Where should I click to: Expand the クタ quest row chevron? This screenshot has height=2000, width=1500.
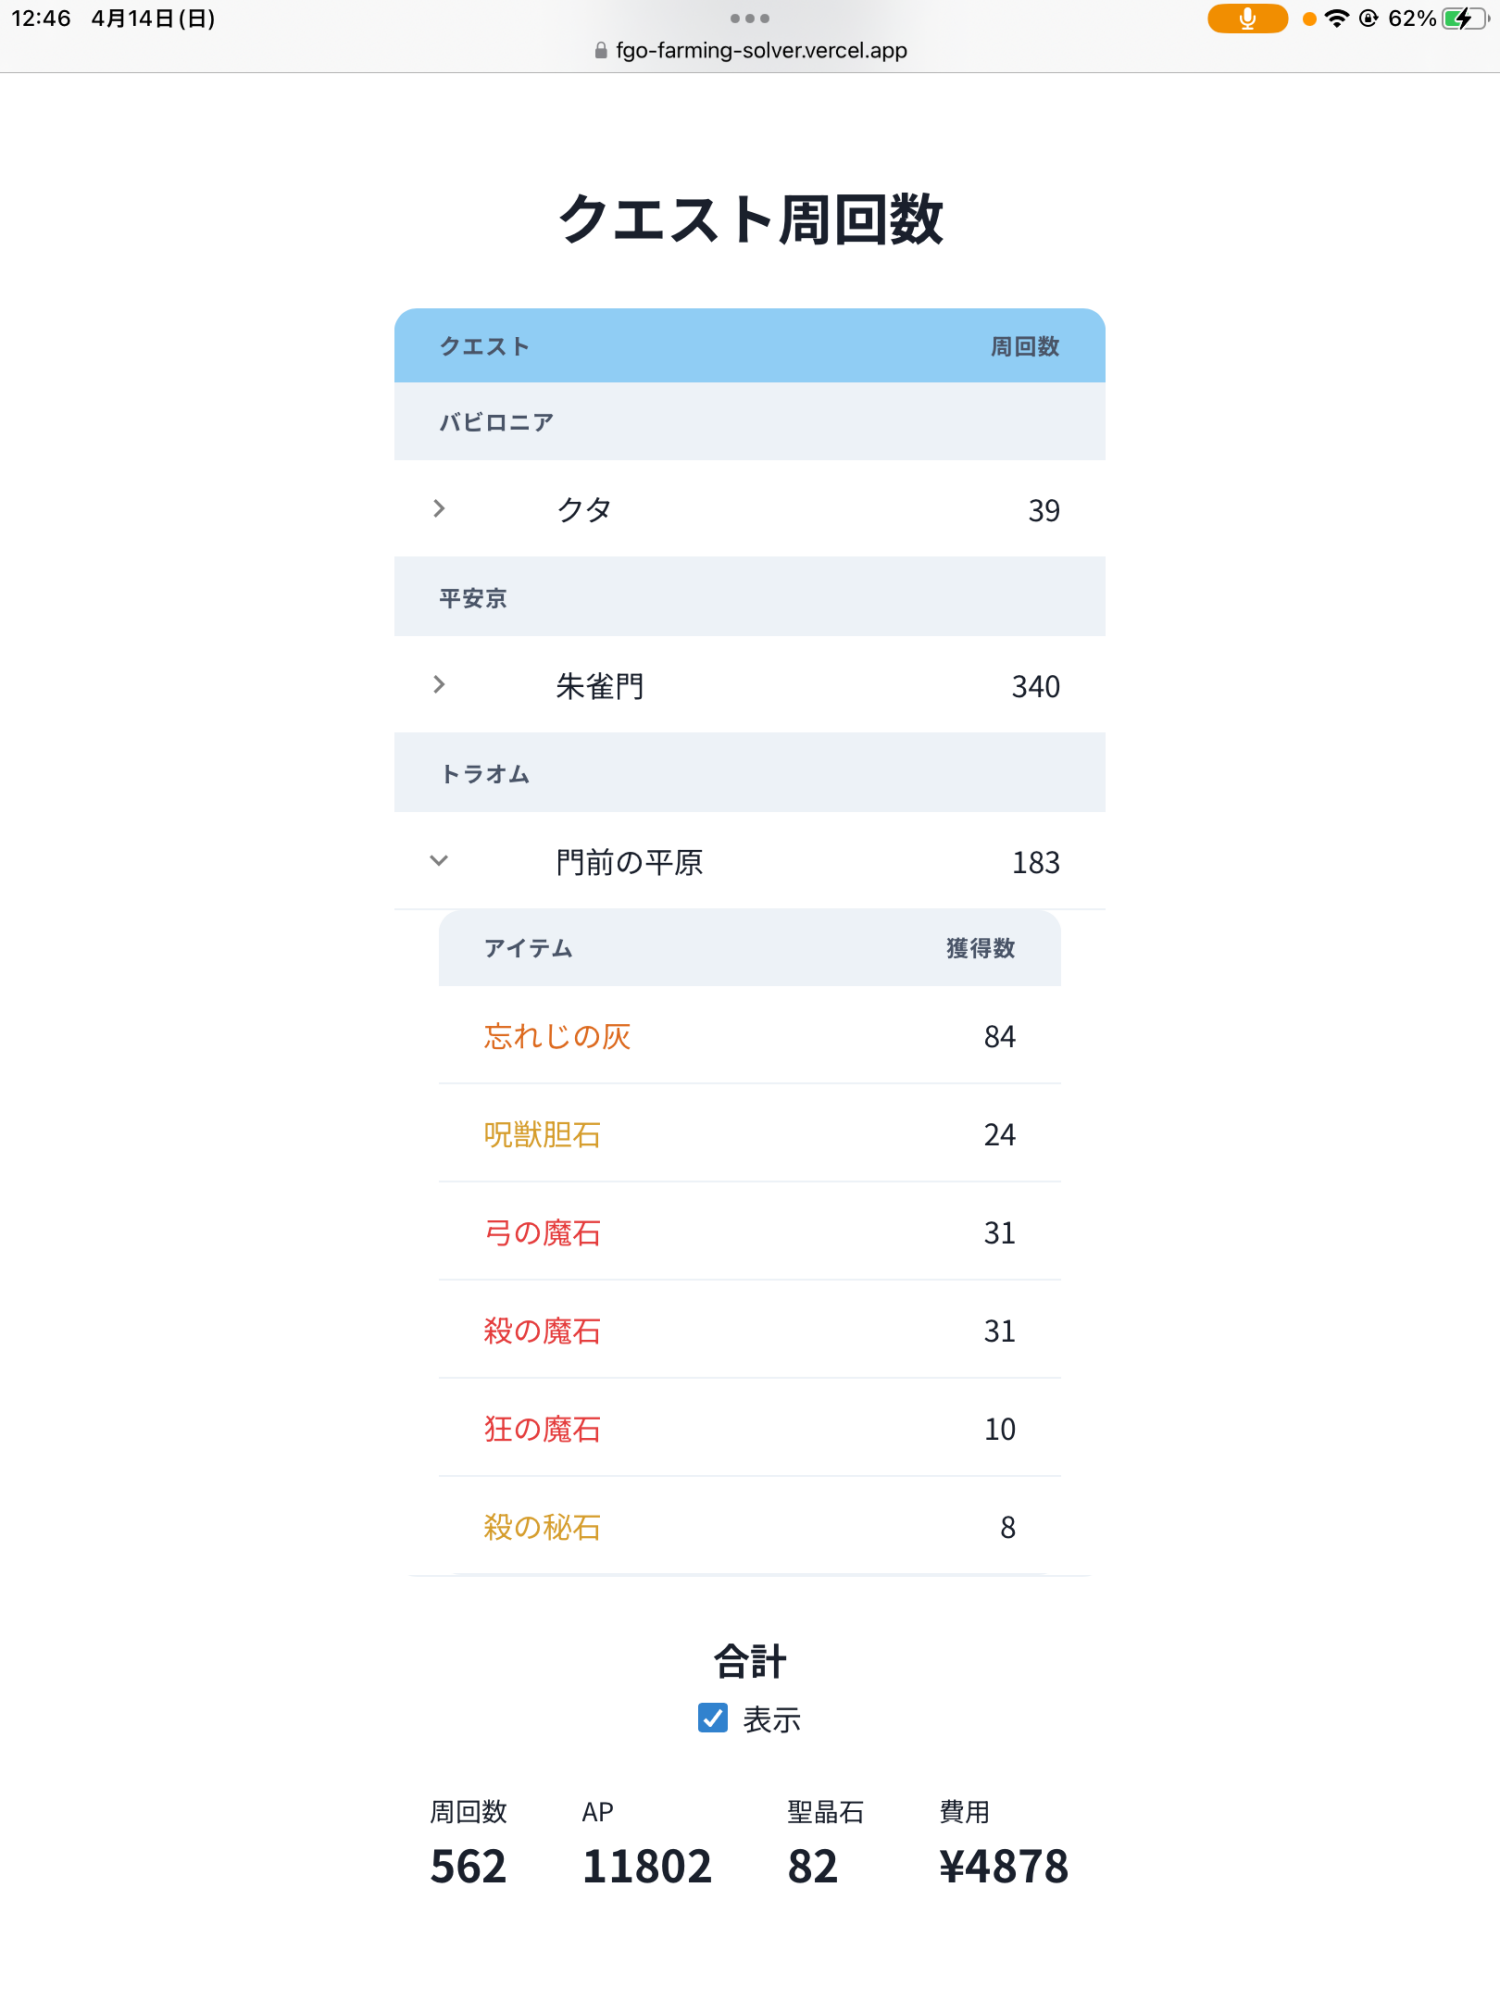[439, 509]
